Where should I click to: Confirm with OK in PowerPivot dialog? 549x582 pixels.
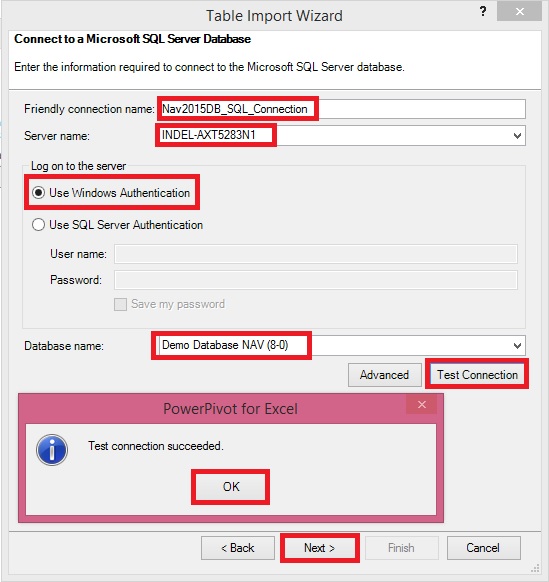(231, 487)
